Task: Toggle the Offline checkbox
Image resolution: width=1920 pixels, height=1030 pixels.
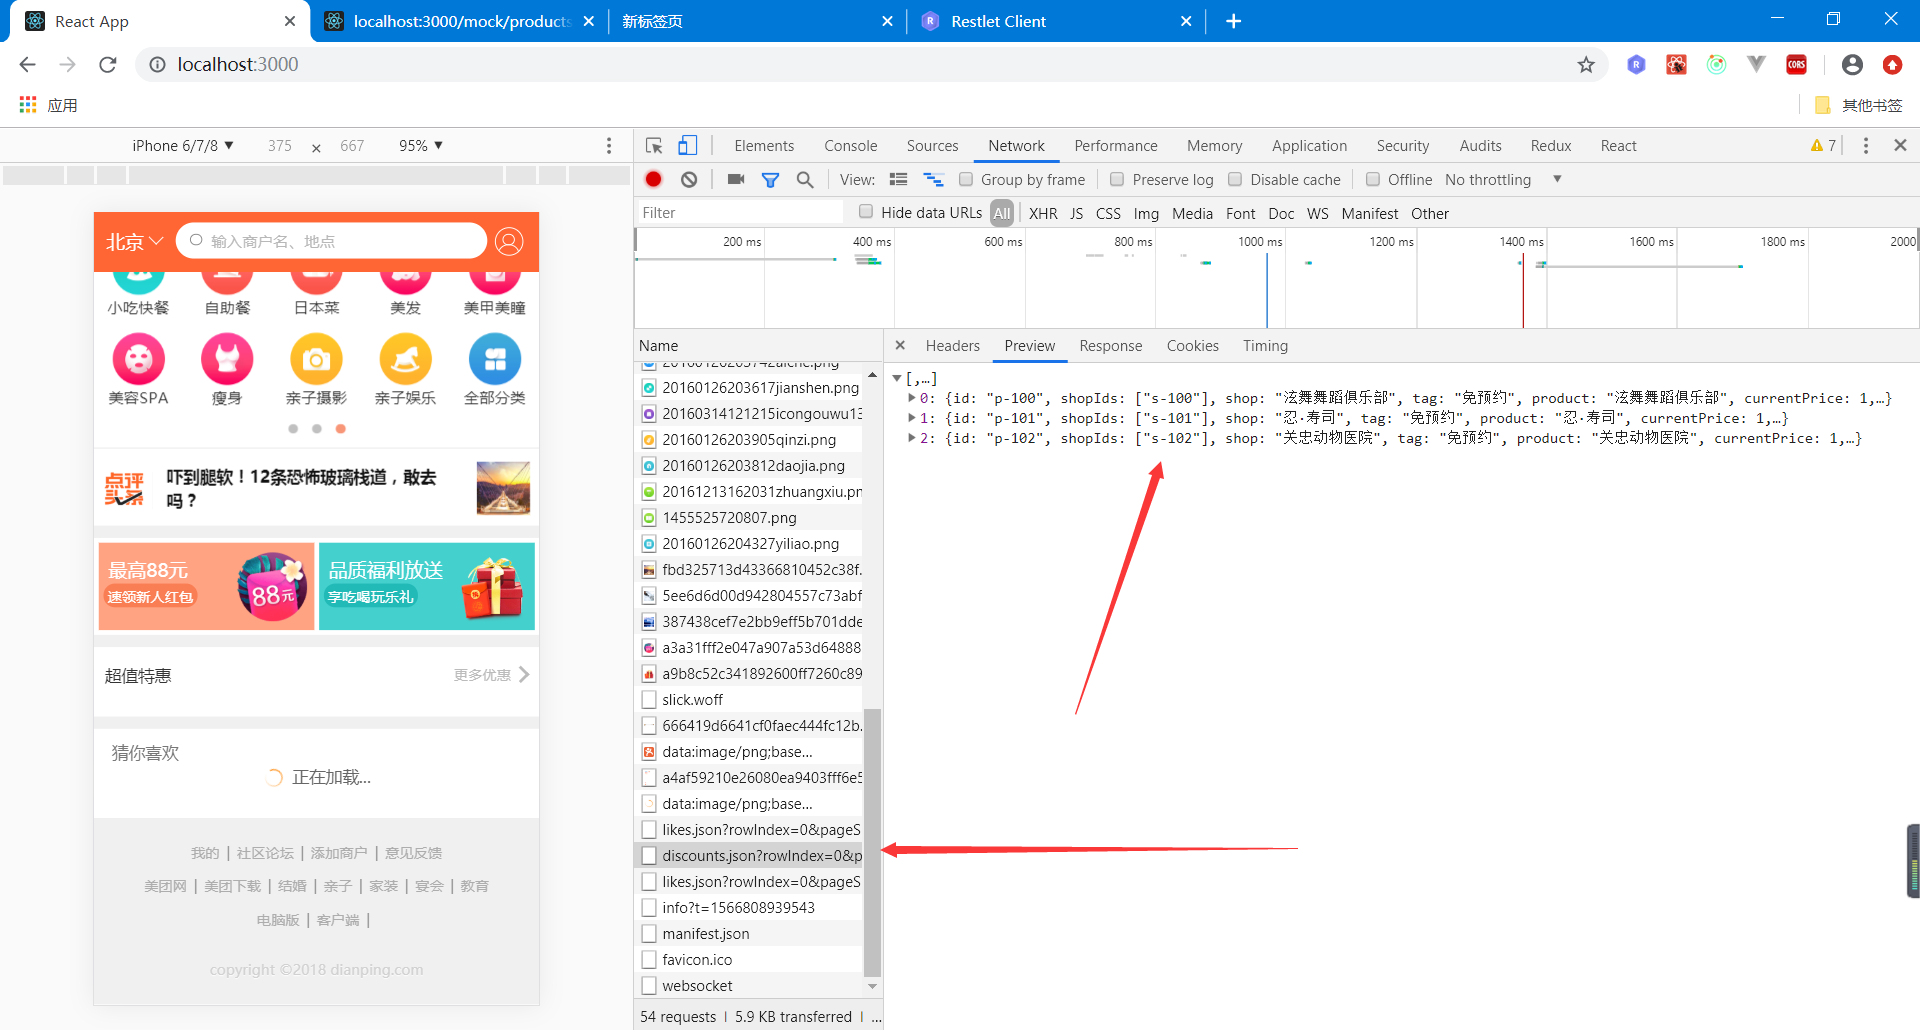Action: (1373, 180)
